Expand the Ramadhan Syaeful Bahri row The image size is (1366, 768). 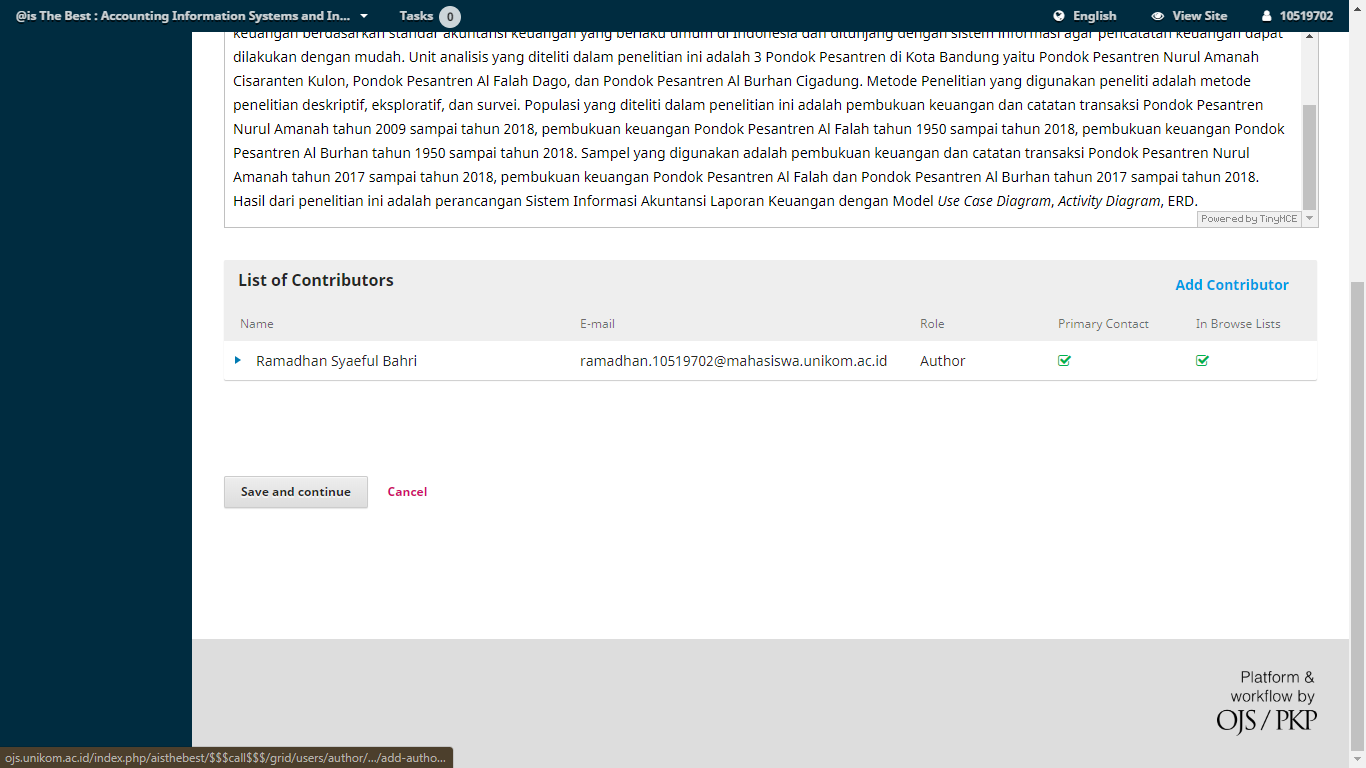tap(238, 360)
